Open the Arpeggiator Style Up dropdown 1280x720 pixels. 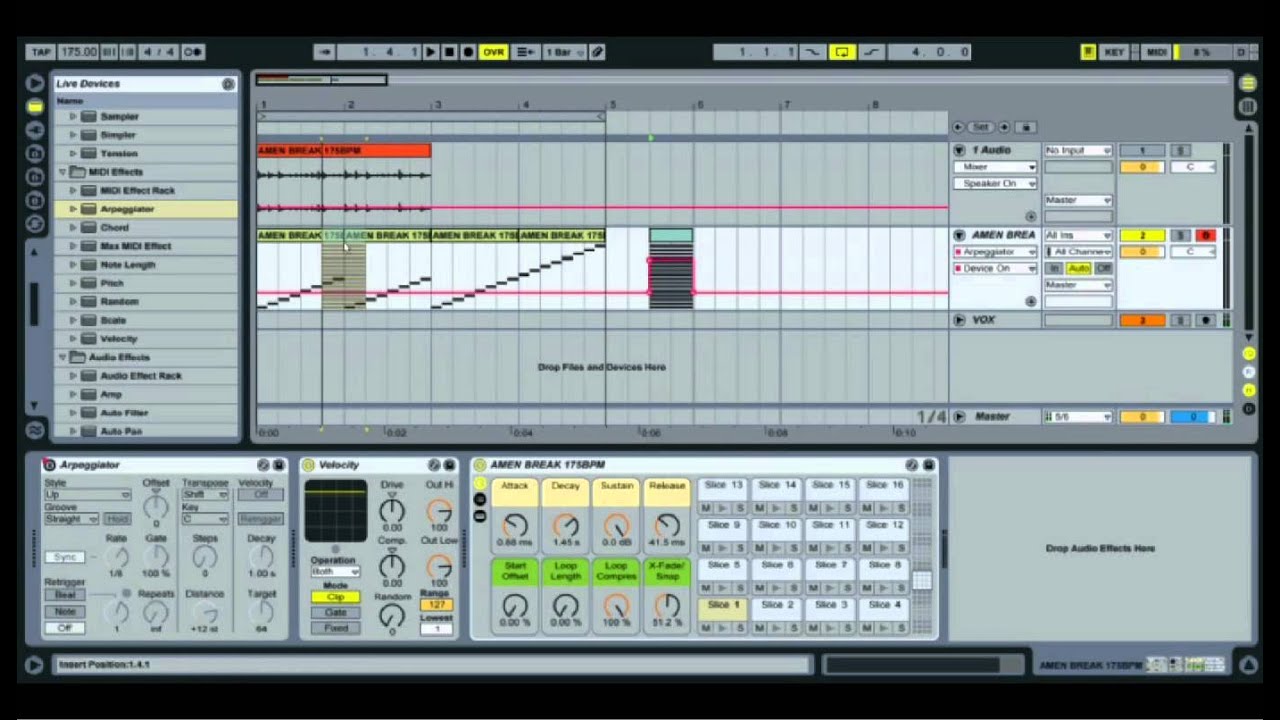[x=87, y=495]
